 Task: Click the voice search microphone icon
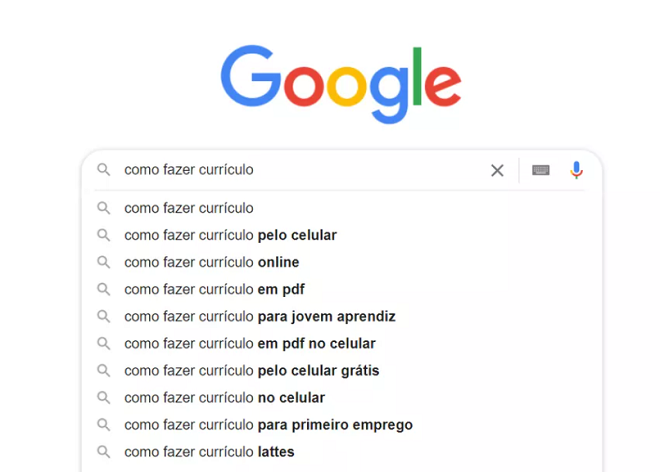tap(576, 170)
